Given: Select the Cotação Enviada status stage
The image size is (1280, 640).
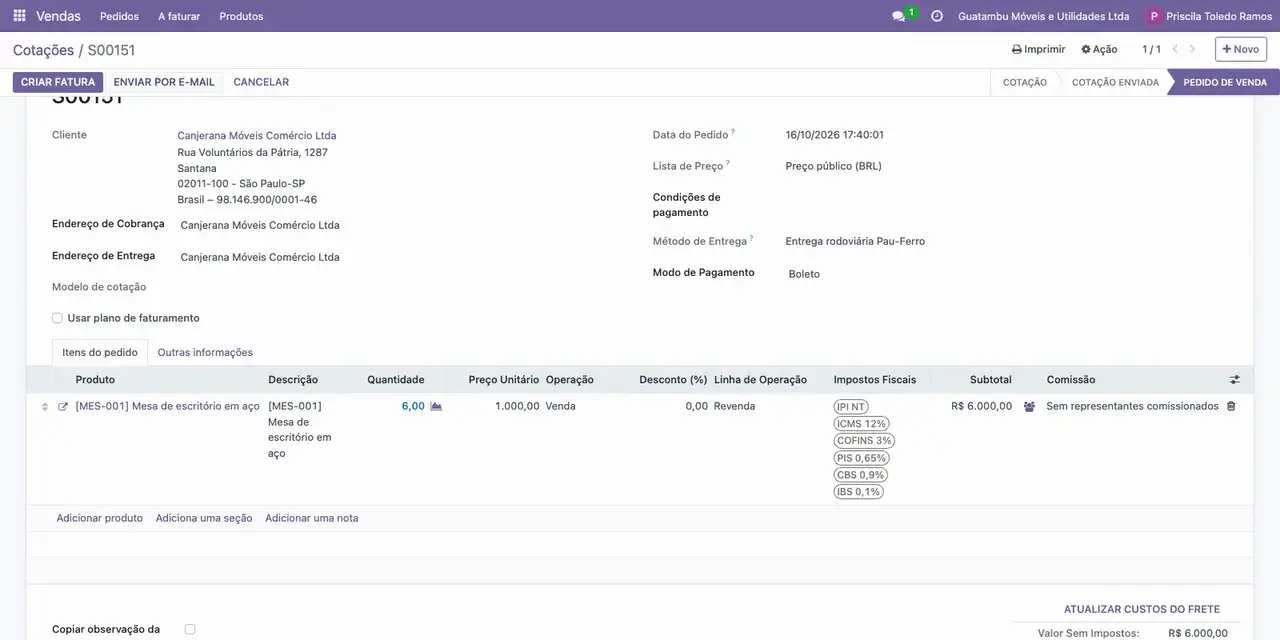Looking at the screenshot, I should (x=1115, y=82).
